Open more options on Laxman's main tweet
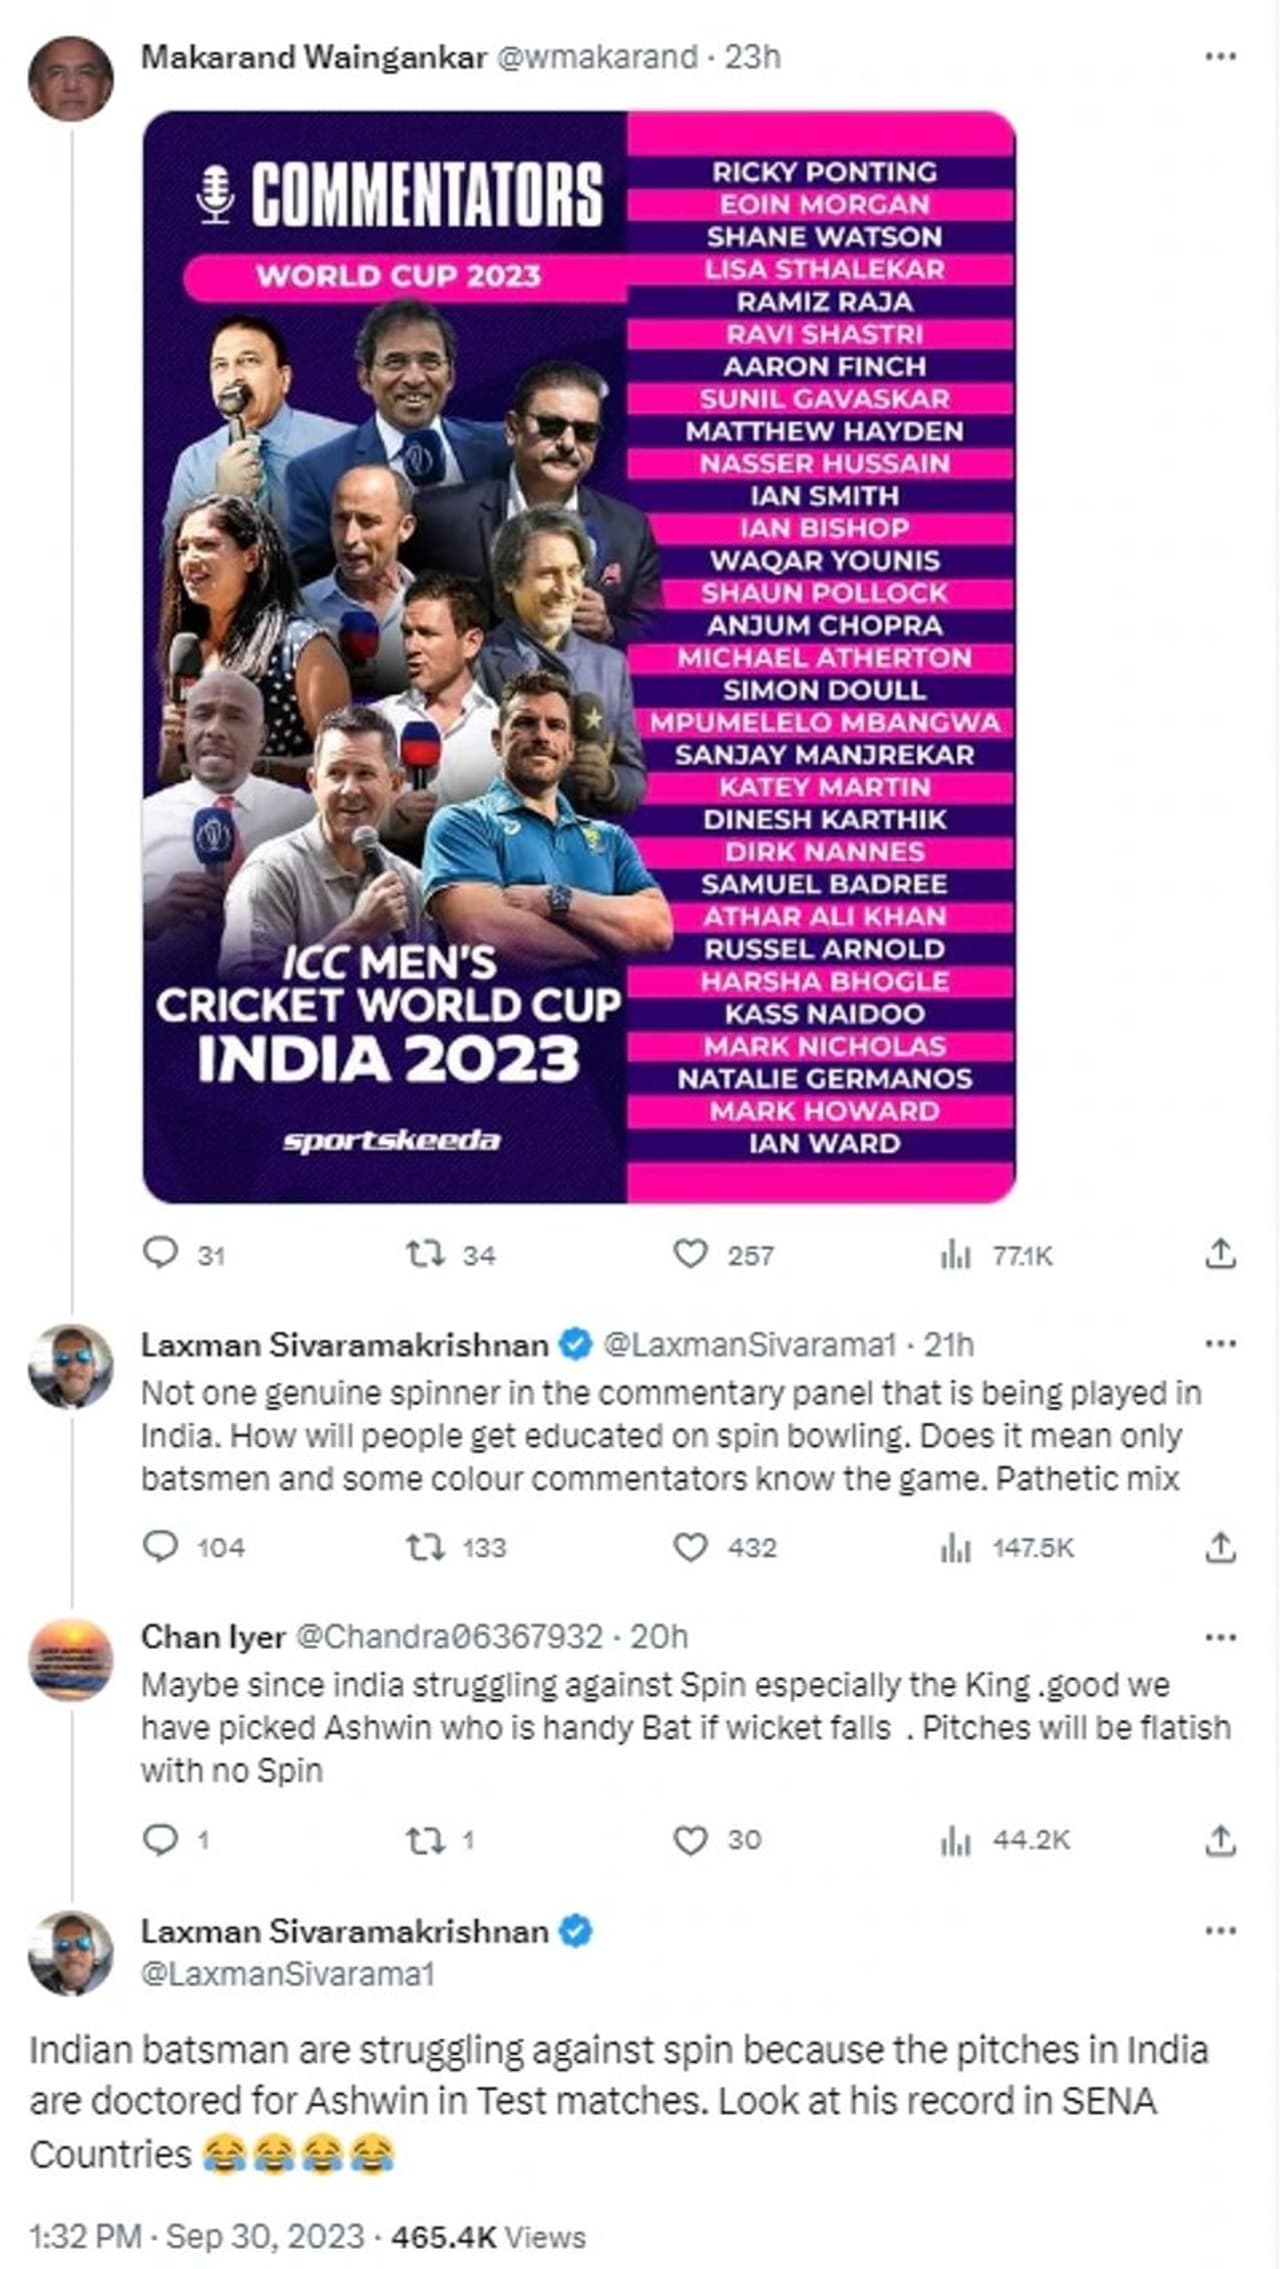Viewport: 1280px width, 2269px height. [1220, 1931]
